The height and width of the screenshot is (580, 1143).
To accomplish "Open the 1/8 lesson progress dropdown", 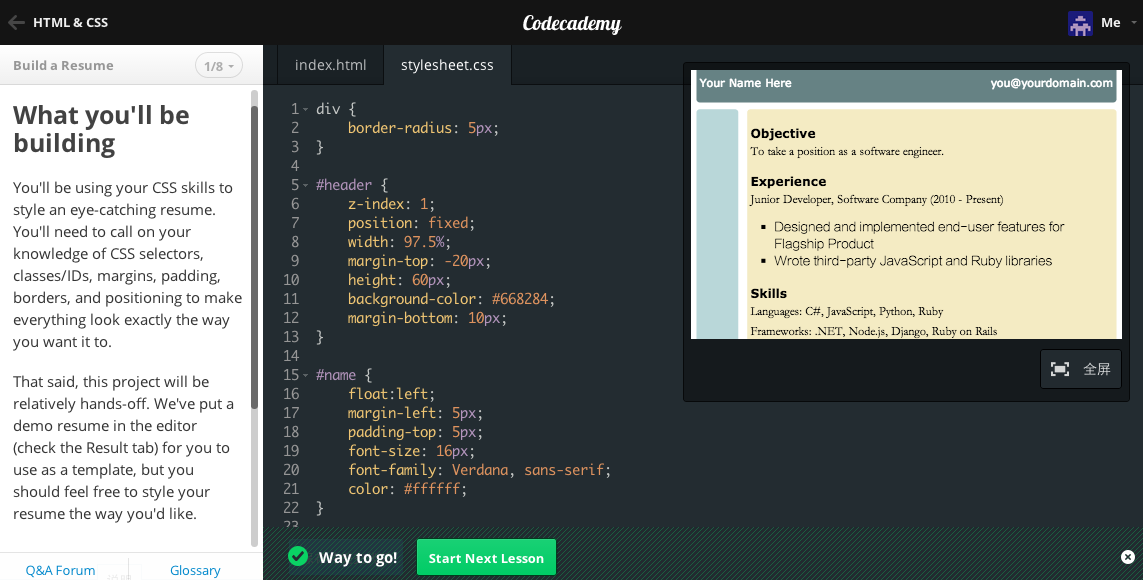I will tap(218, 65).
